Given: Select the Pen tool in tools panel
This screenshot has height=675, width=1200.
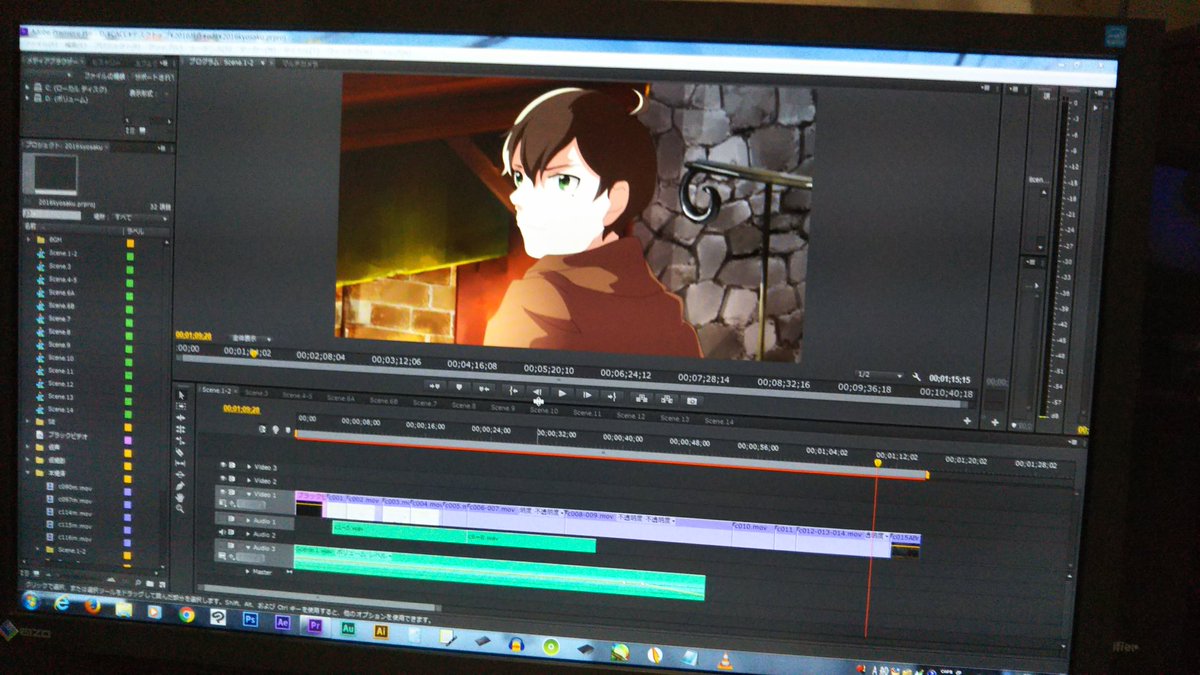Looking at the screenshot, I should tap(180, 485).
